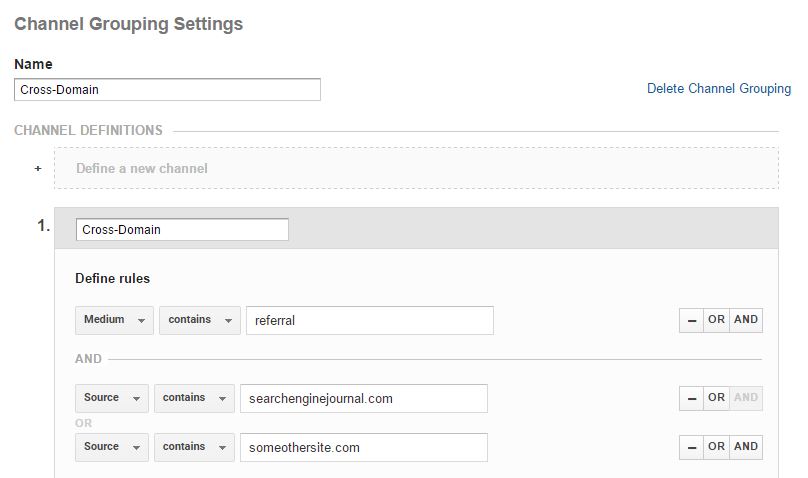Remove the Medium contains referral rule with minus

[692, 320]
